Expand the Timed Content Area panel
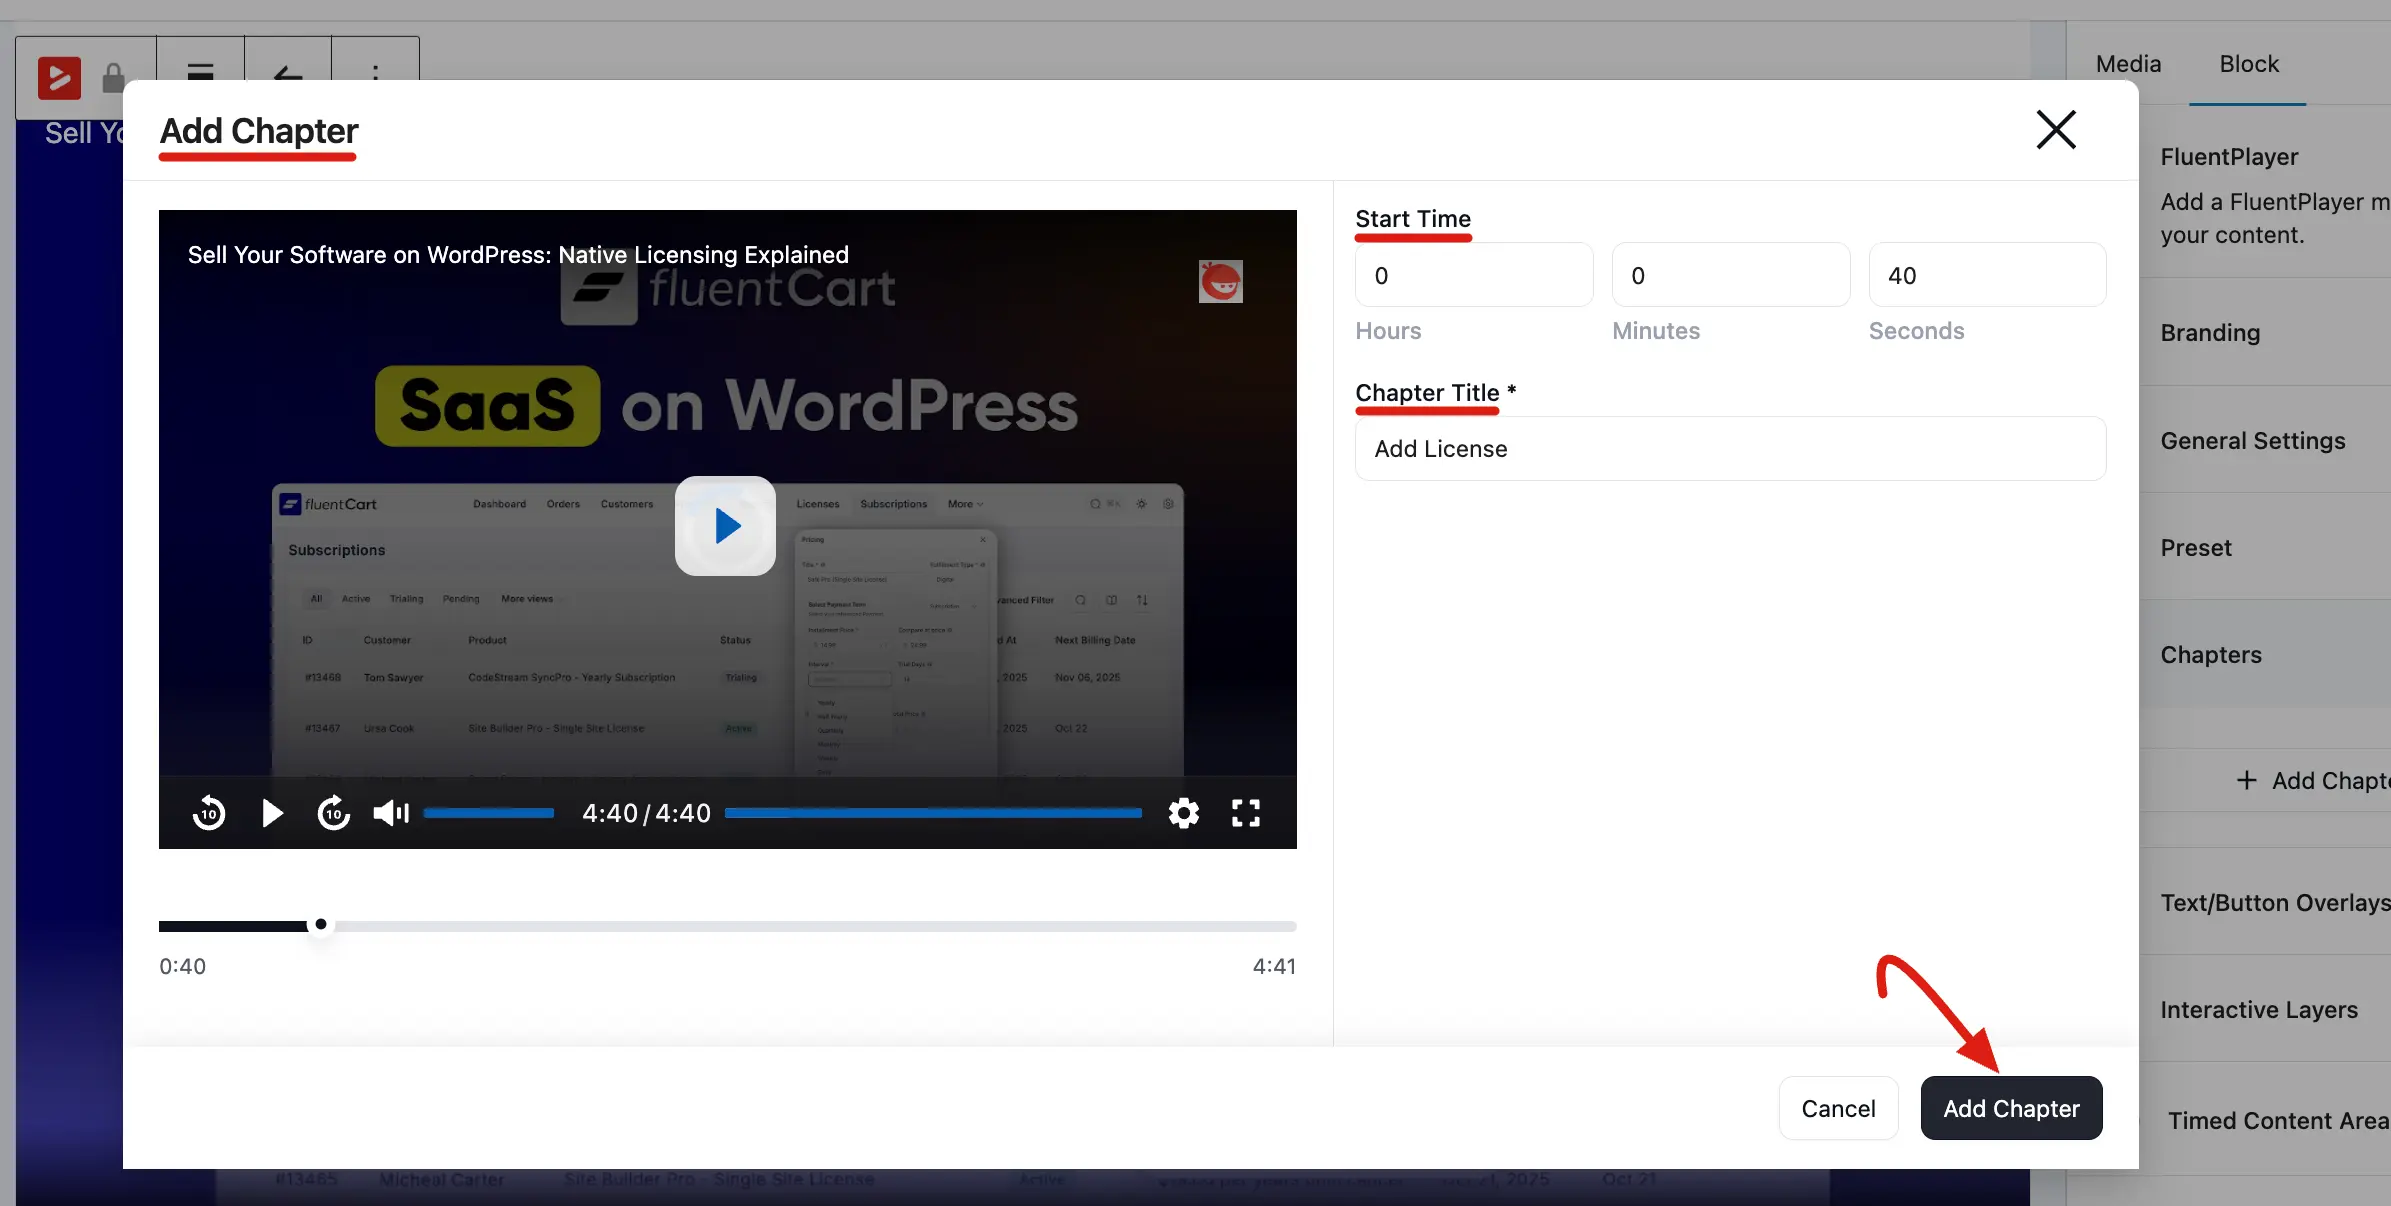Viewport: 2391px width, 1206px height. [x=2265, y=1121]
